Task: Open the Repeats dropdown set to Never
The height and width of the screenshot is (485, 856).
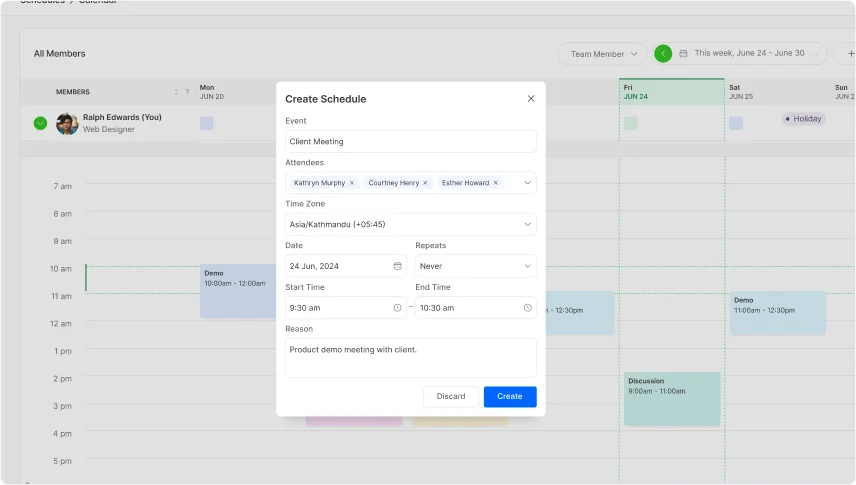Action: (527, 266)
